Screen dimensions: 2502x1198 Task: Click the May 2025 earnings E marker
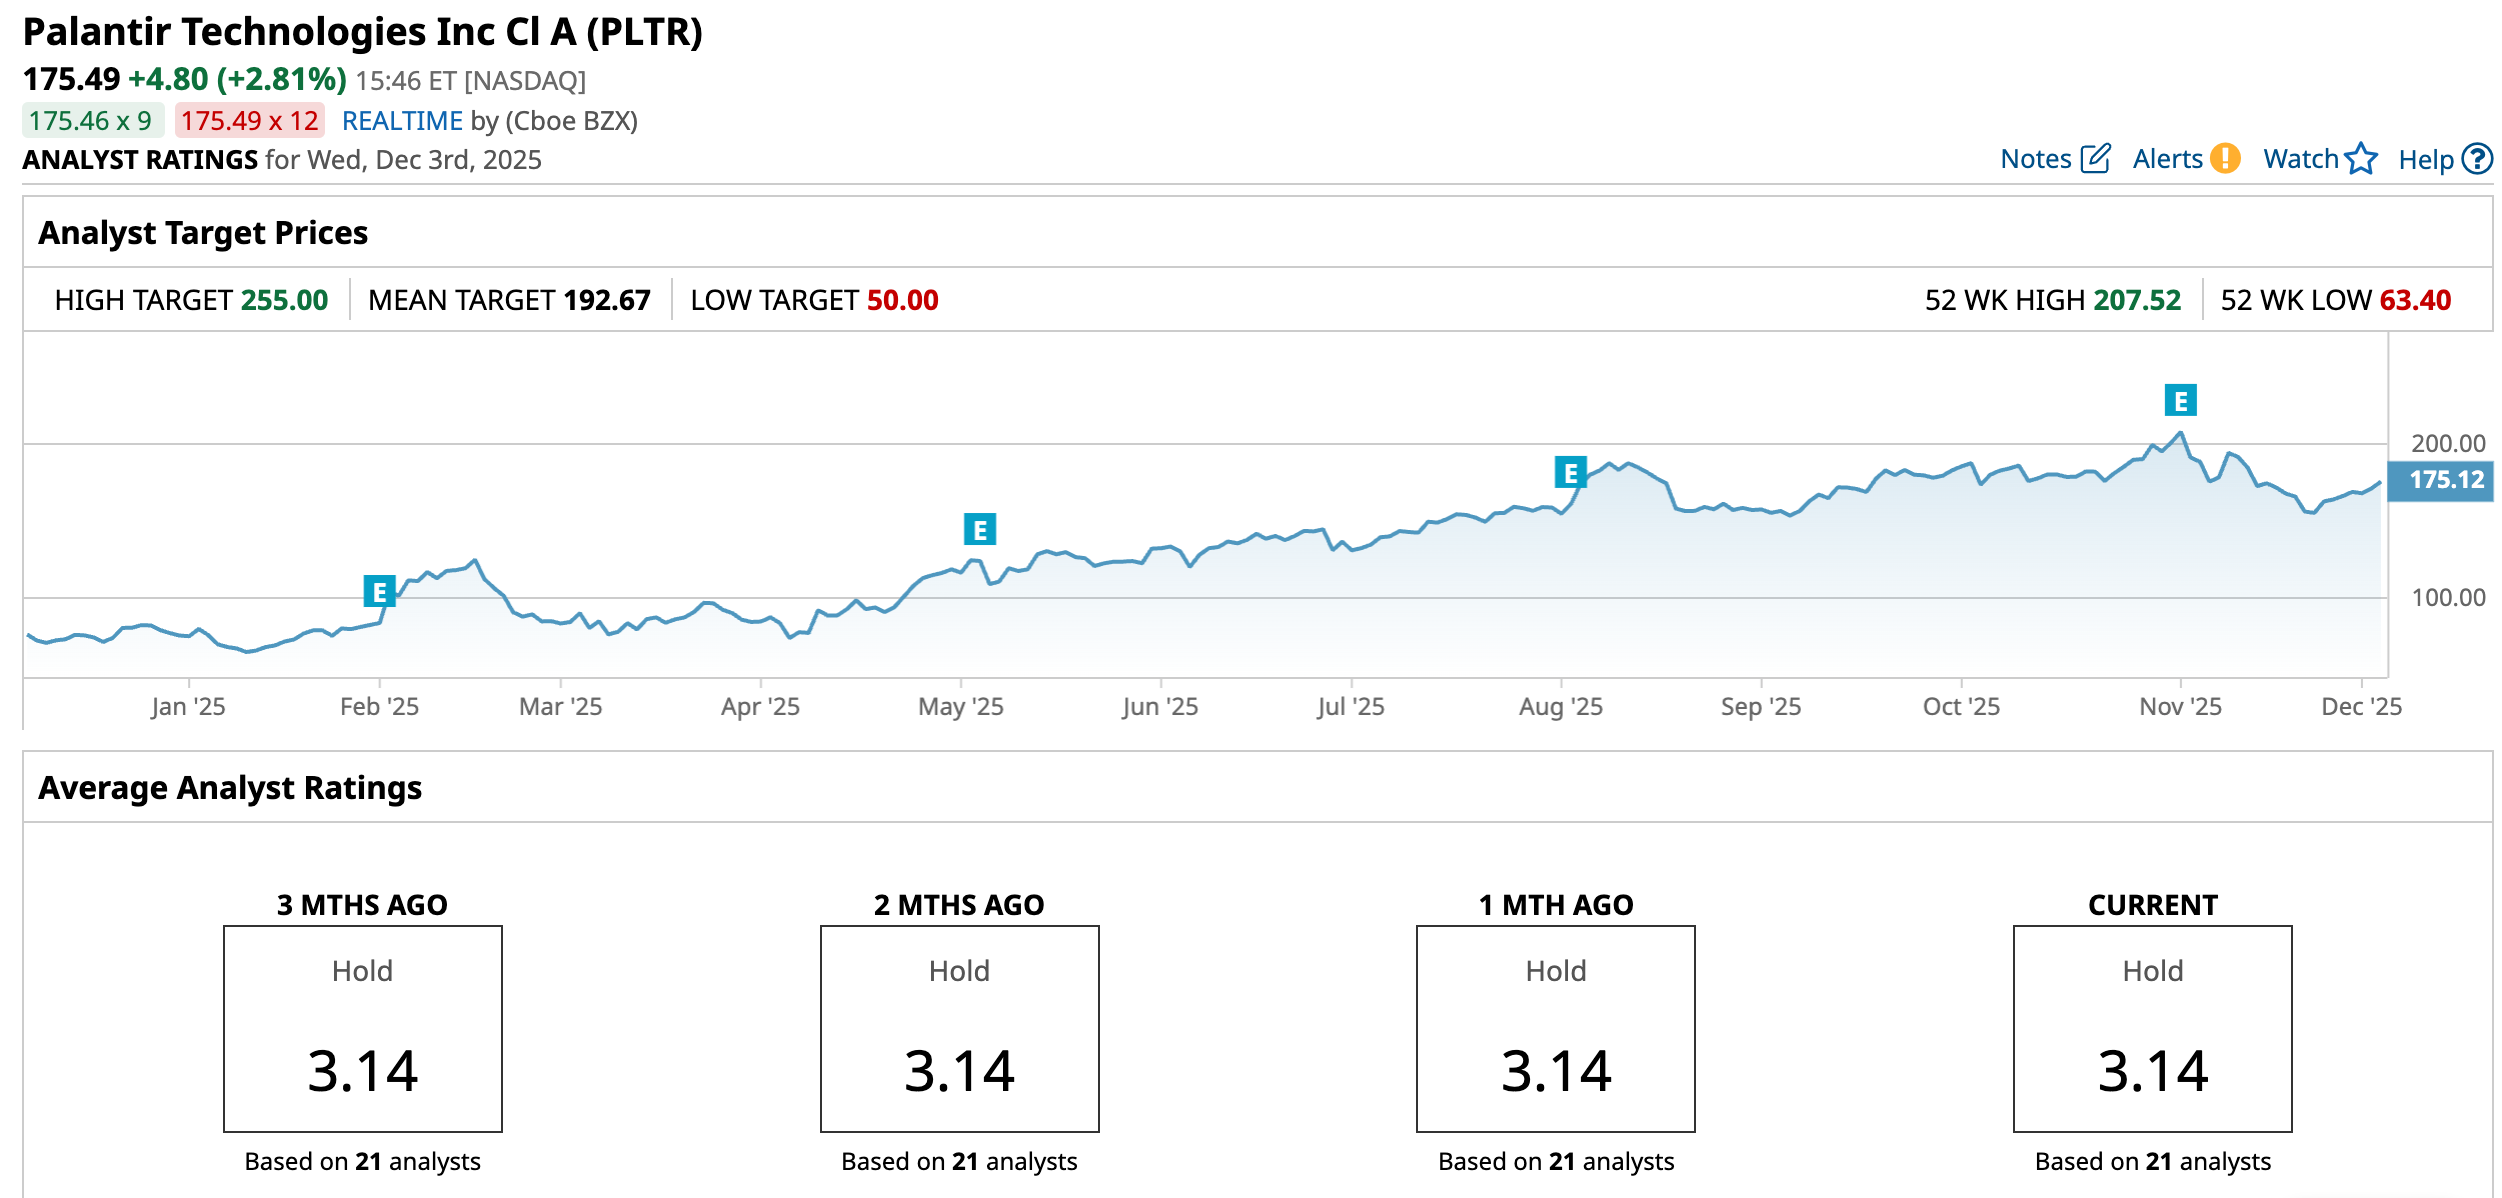click(979, 529)
